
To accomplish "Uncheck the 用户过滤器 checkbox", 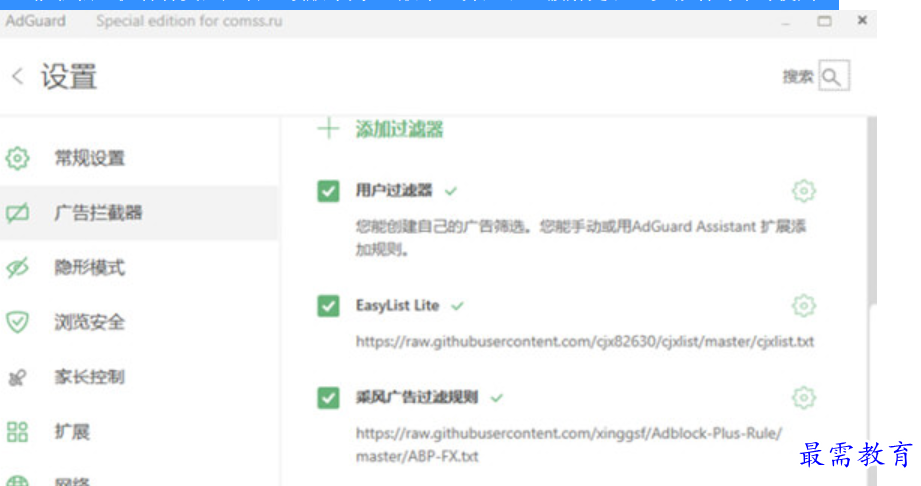I will click(x=328, y=191).
